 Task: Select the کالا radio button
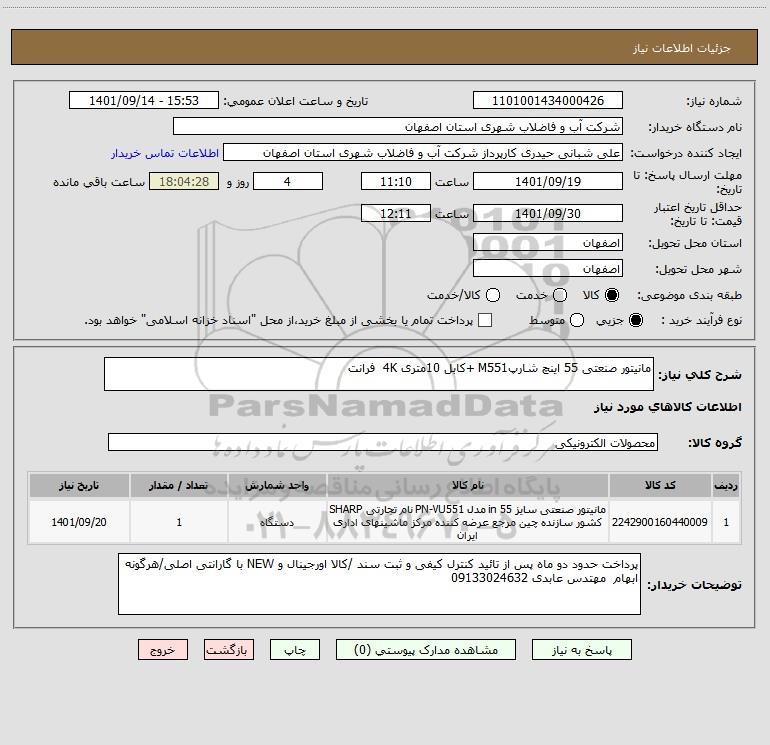point(612,295)
